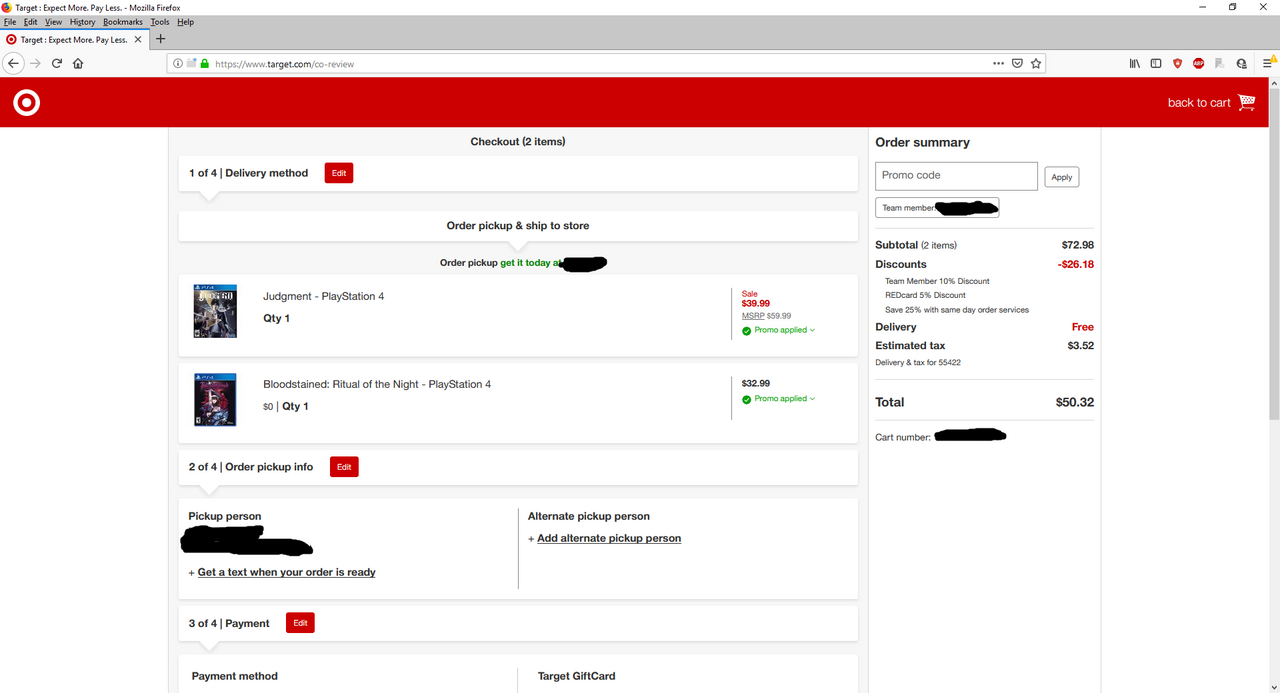
Task: Open the Tools menu
Action: tap(160, 22)
